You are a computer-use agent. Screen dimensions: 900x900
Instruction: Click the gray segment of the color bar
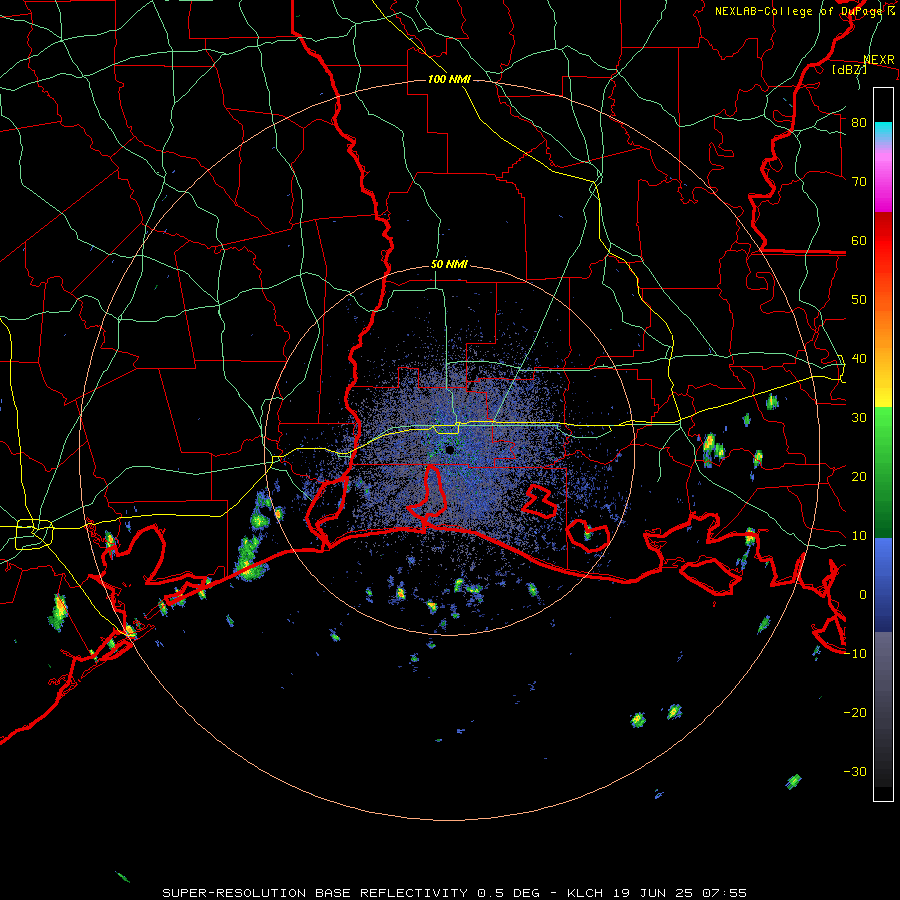(883, 709)
